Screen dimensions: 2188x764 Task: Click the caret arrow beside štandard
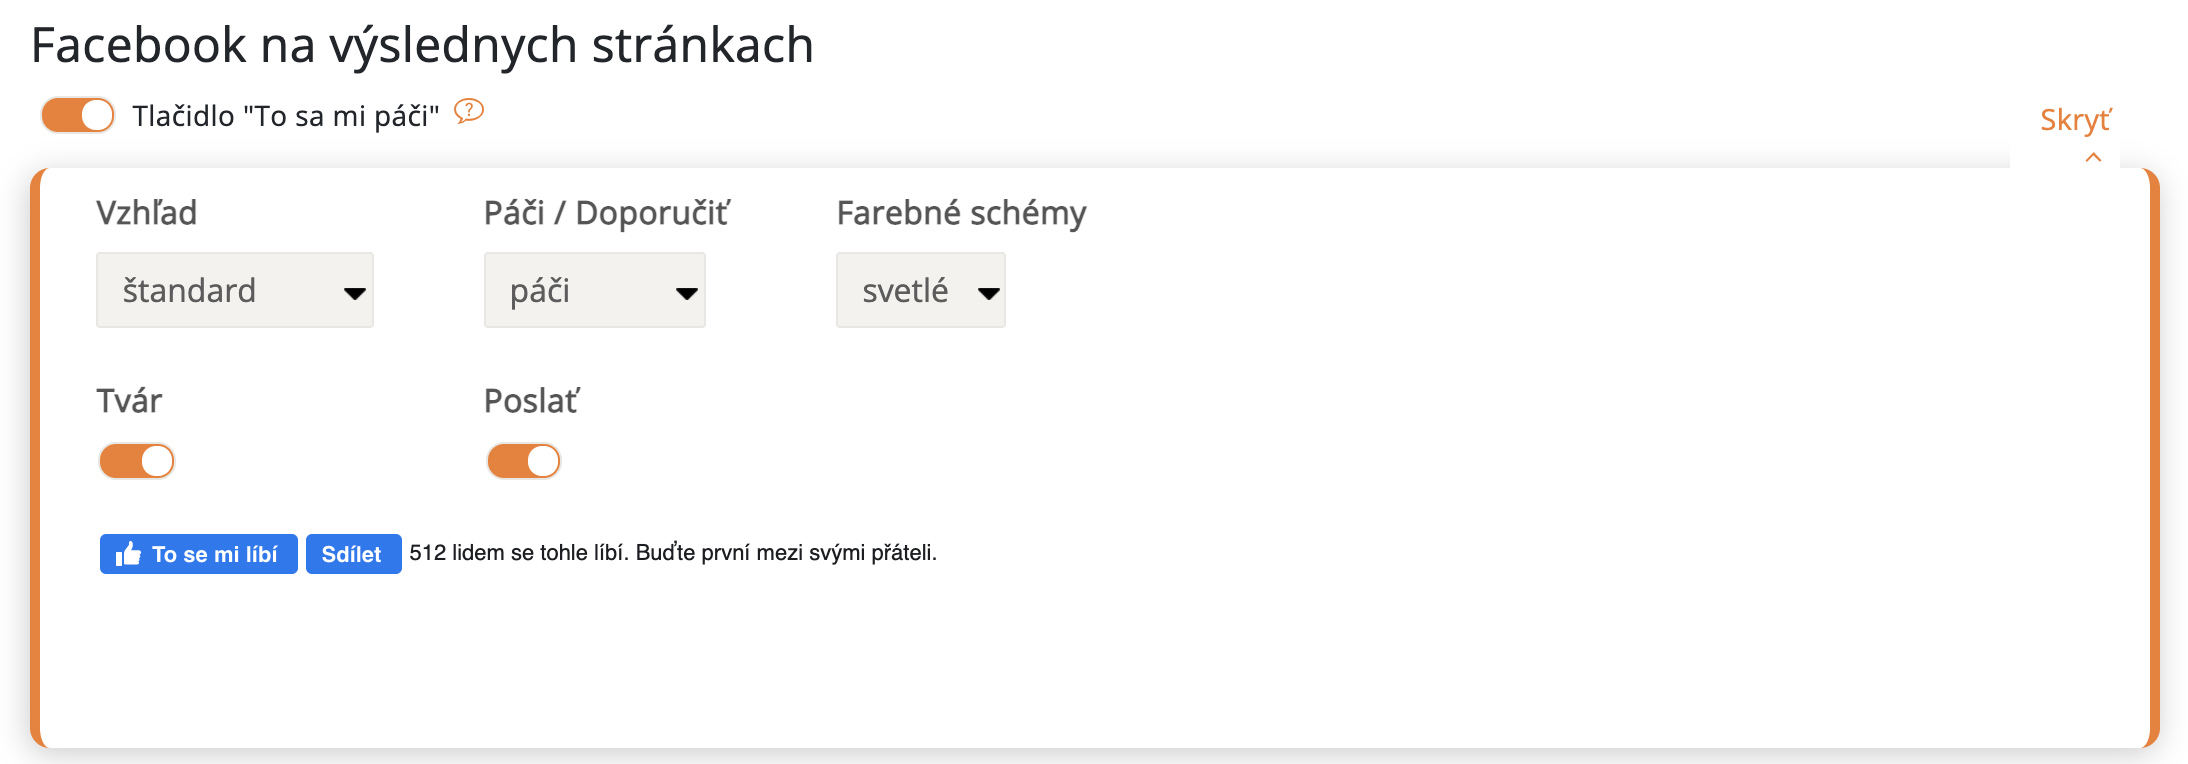point(354,293)
